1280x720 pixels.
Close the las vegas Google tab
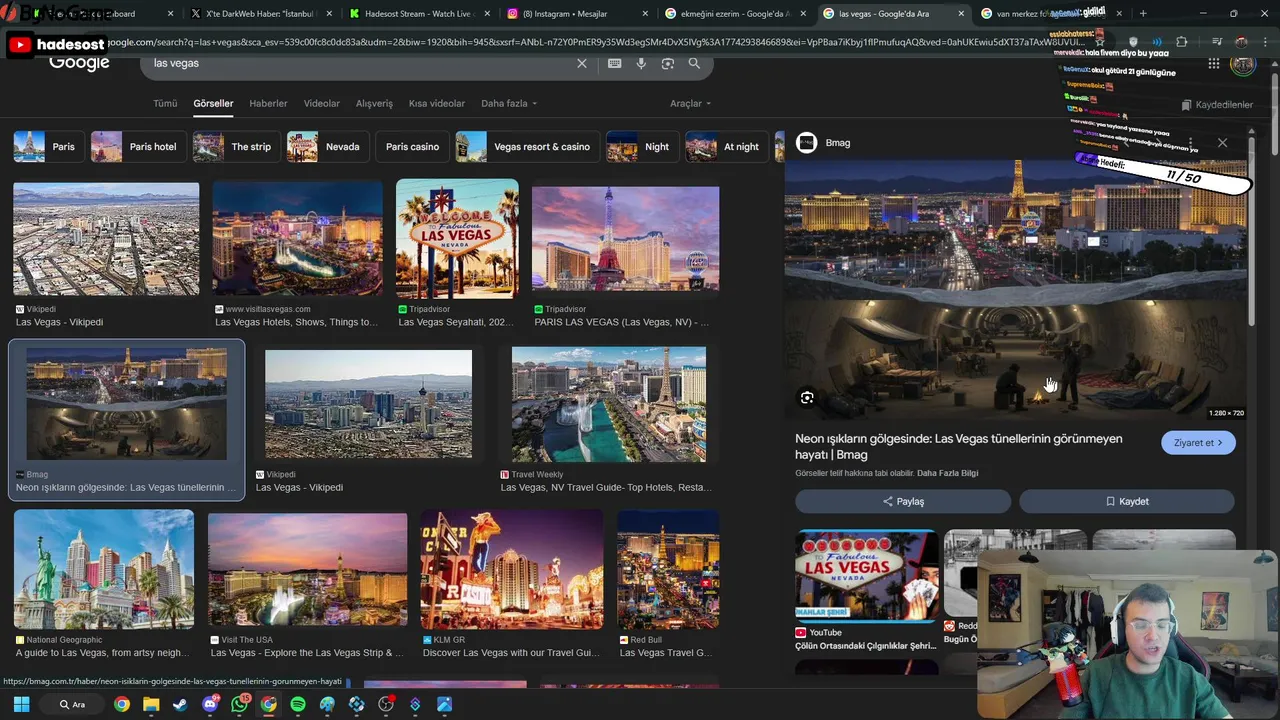(962, 14)
